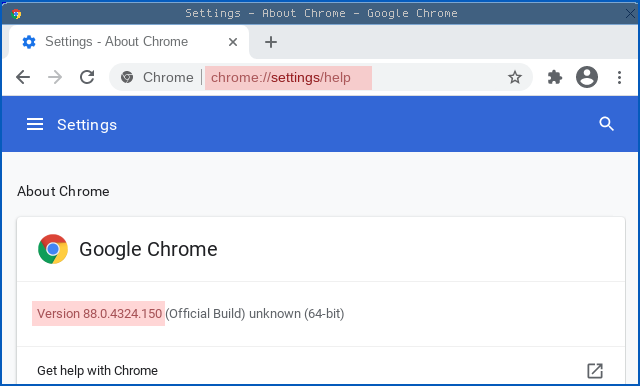Close the Google Chrome window
This screenshot has height=386, width=640.
pyautogui.click(x=630, y=13)
